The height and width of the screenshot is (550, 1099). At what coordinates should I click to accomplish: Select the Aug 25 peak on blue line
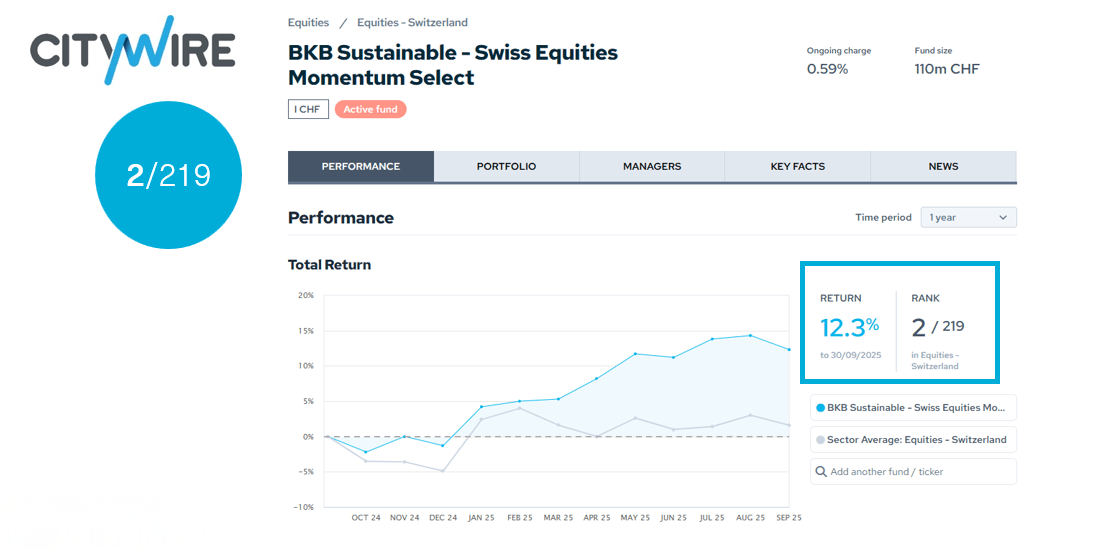point(750,335)
